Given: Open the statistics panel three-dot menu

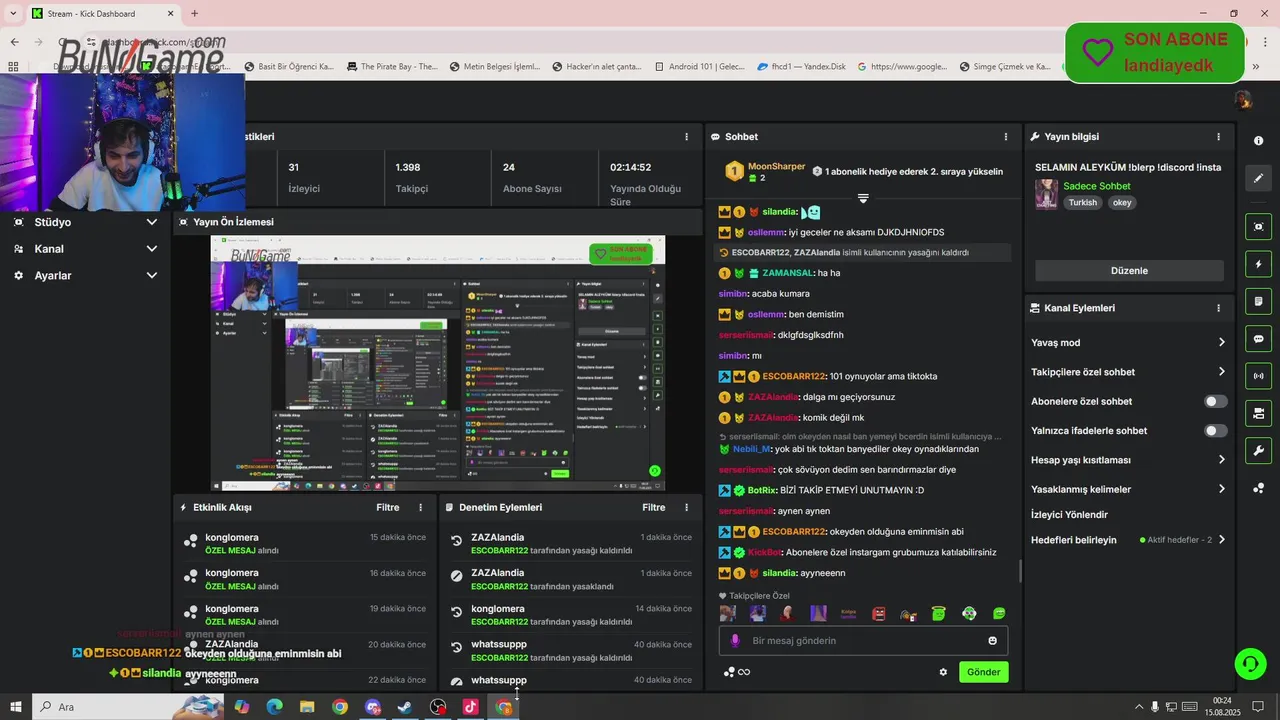Looking at the screenshot, I should (686, 137).
